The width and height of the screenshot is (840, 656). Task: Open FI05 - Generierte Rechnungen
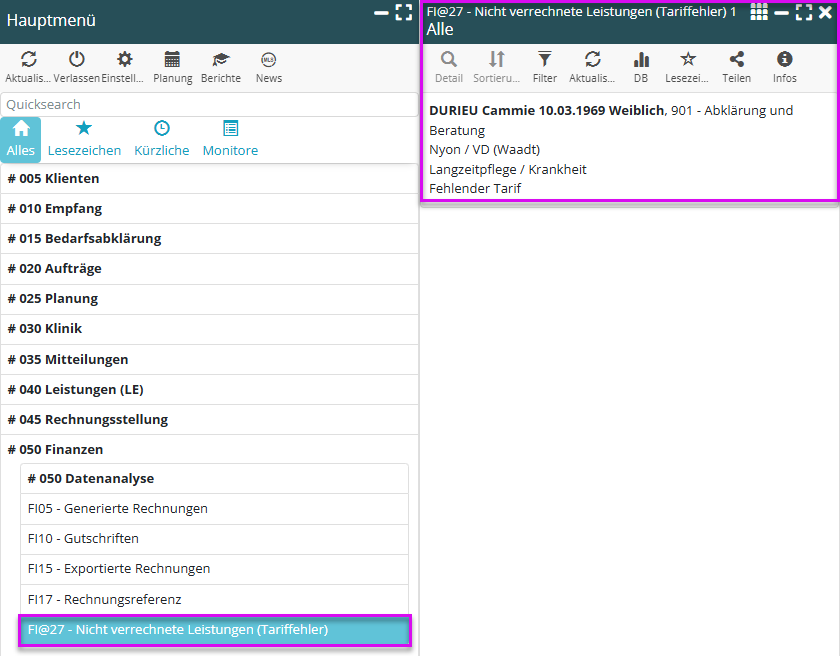point(214,508)
